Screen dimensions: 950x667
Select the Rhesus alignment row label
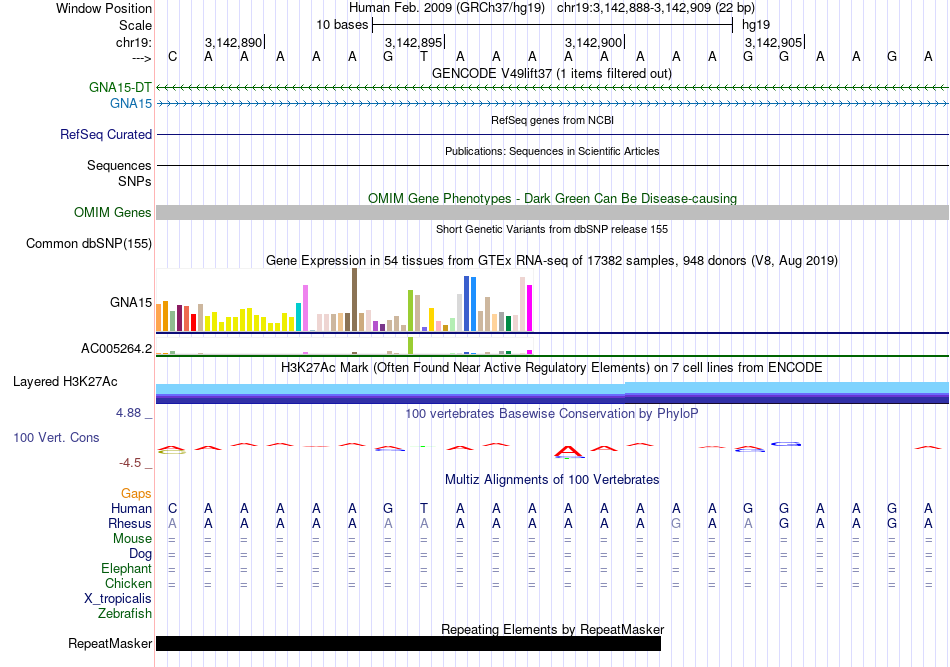130,523
